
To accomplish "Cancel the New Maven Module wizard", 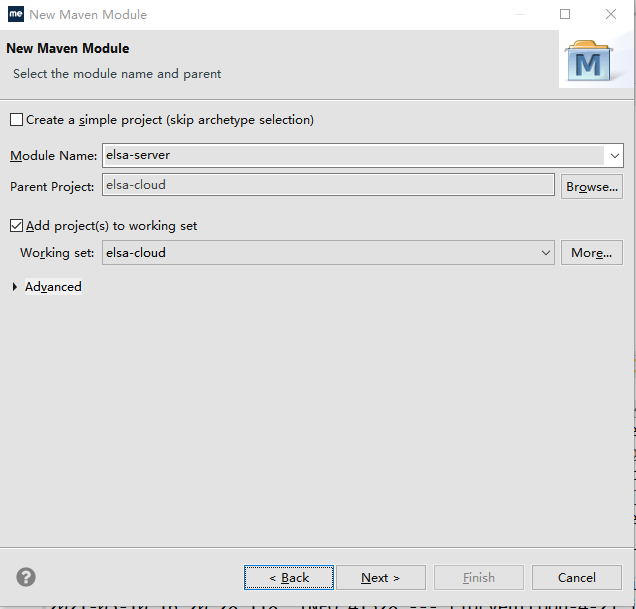I will tap(577, 577).
